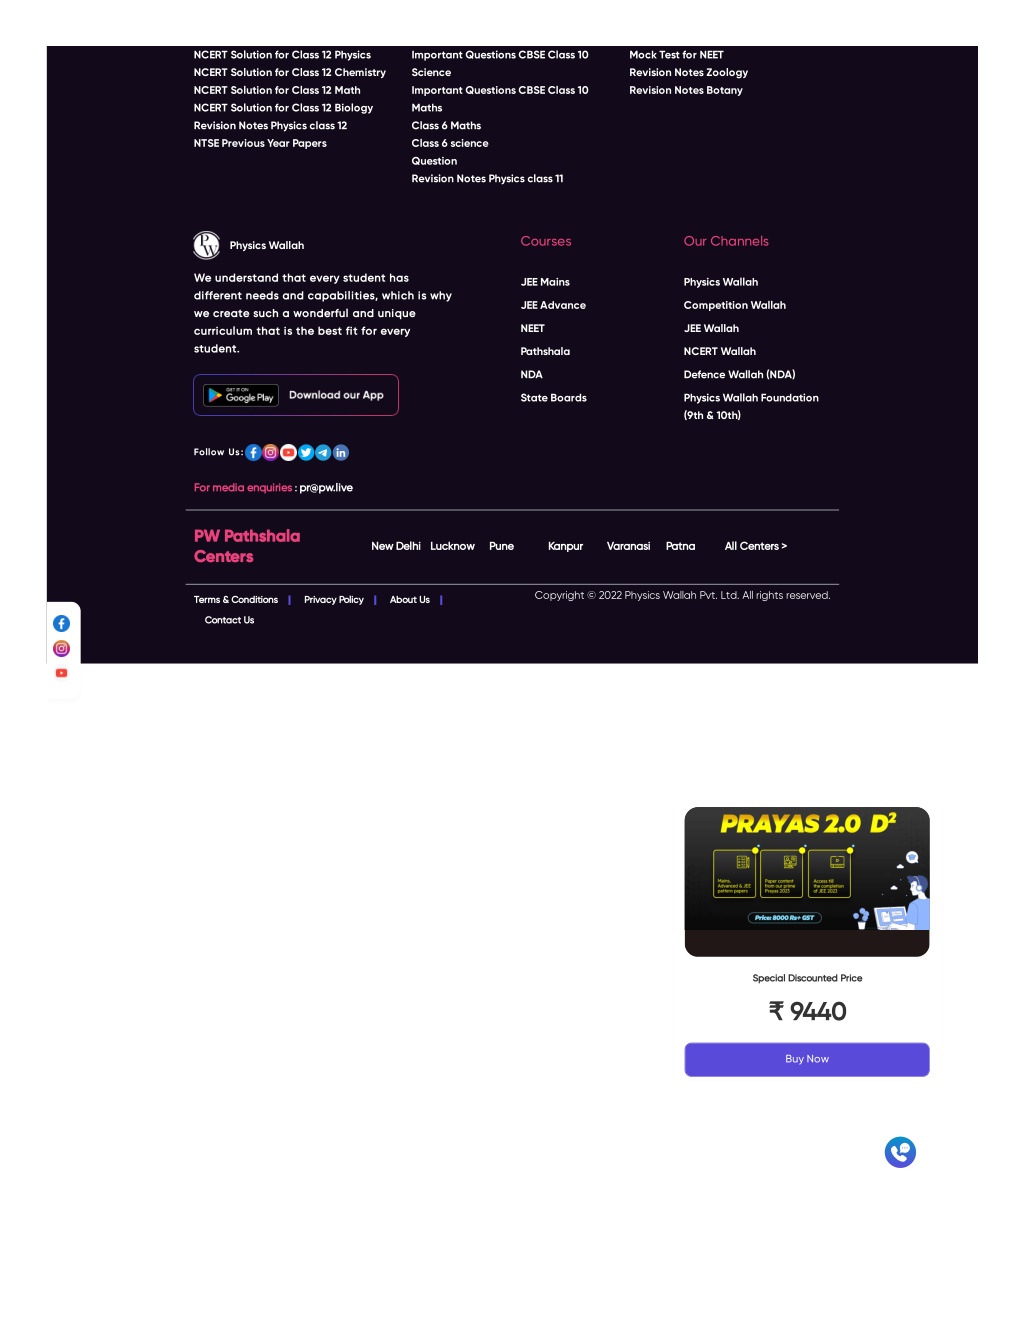Click Google Play Download our App button
The width and height of the screenshot is (1024, 1325).
coord(296,395)
